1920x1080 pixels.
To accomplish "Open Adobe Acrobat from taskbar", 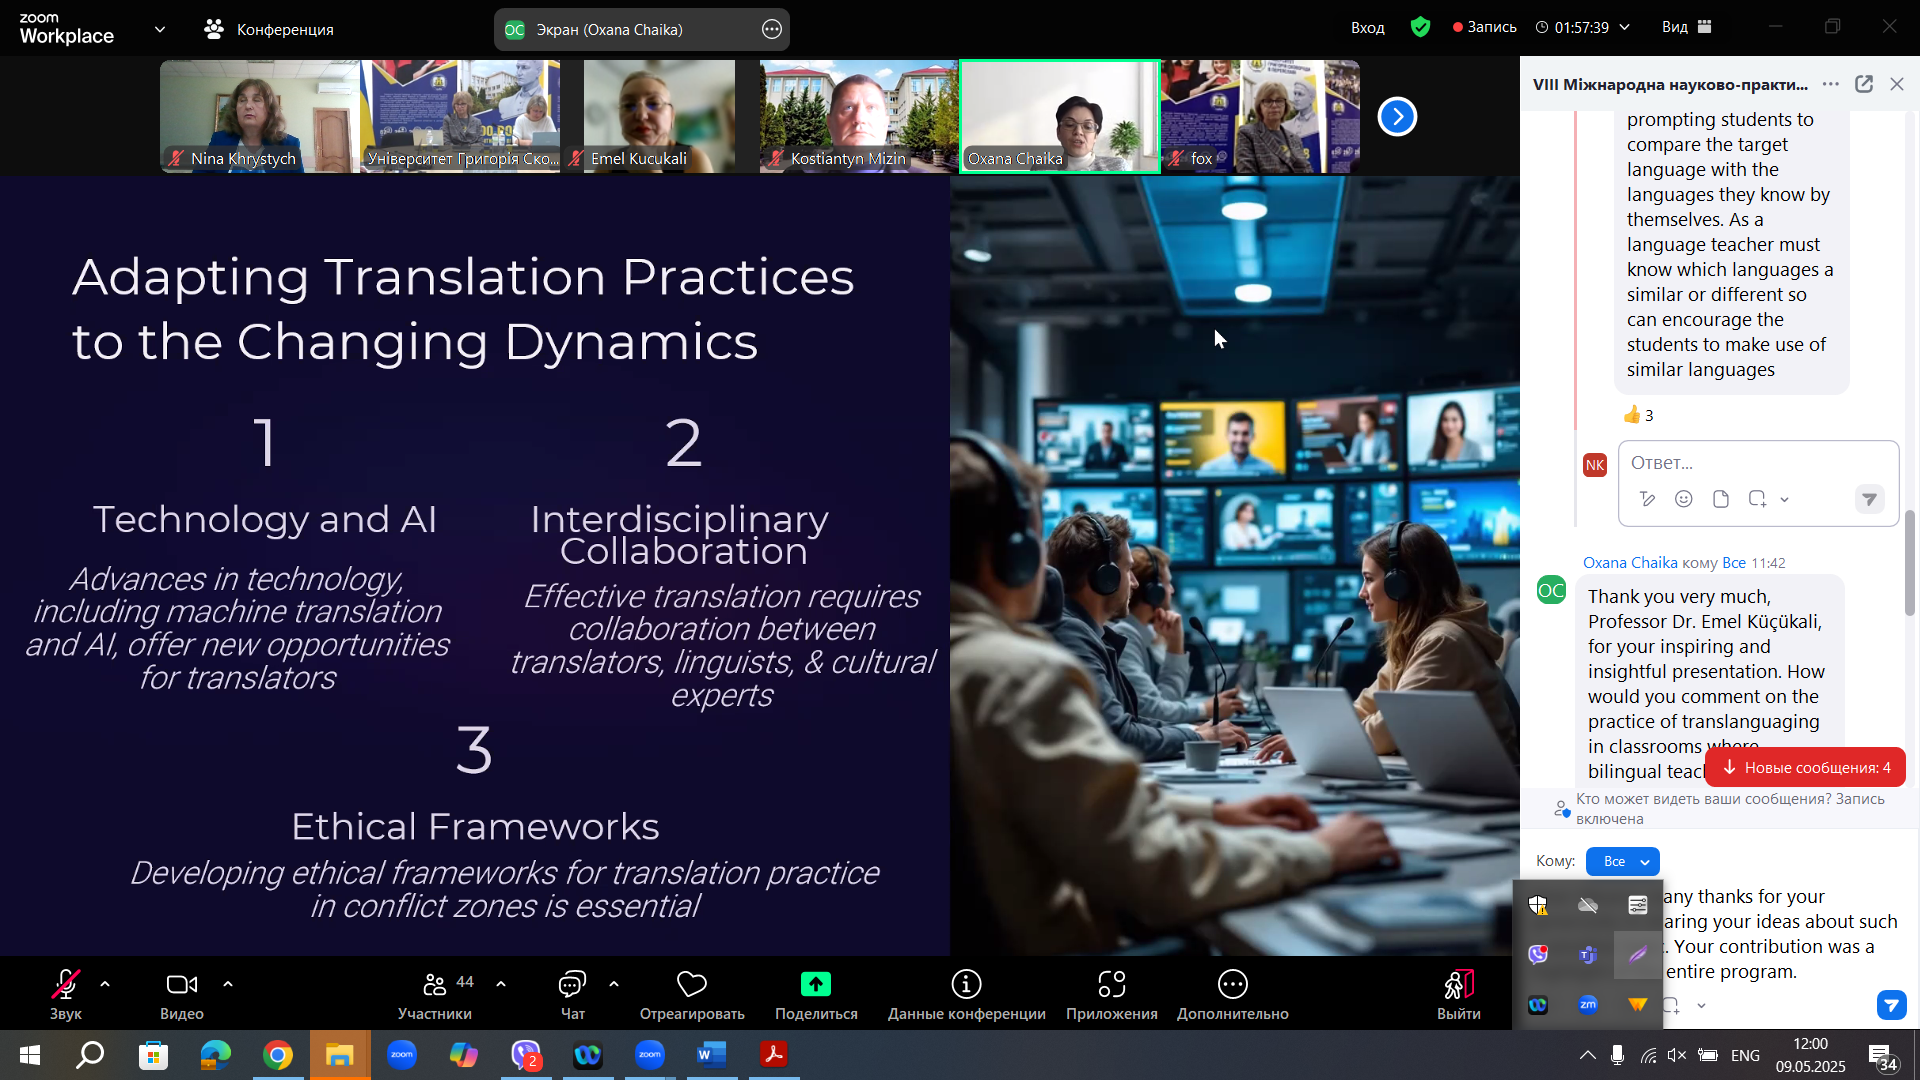I will pos(773,1055).
